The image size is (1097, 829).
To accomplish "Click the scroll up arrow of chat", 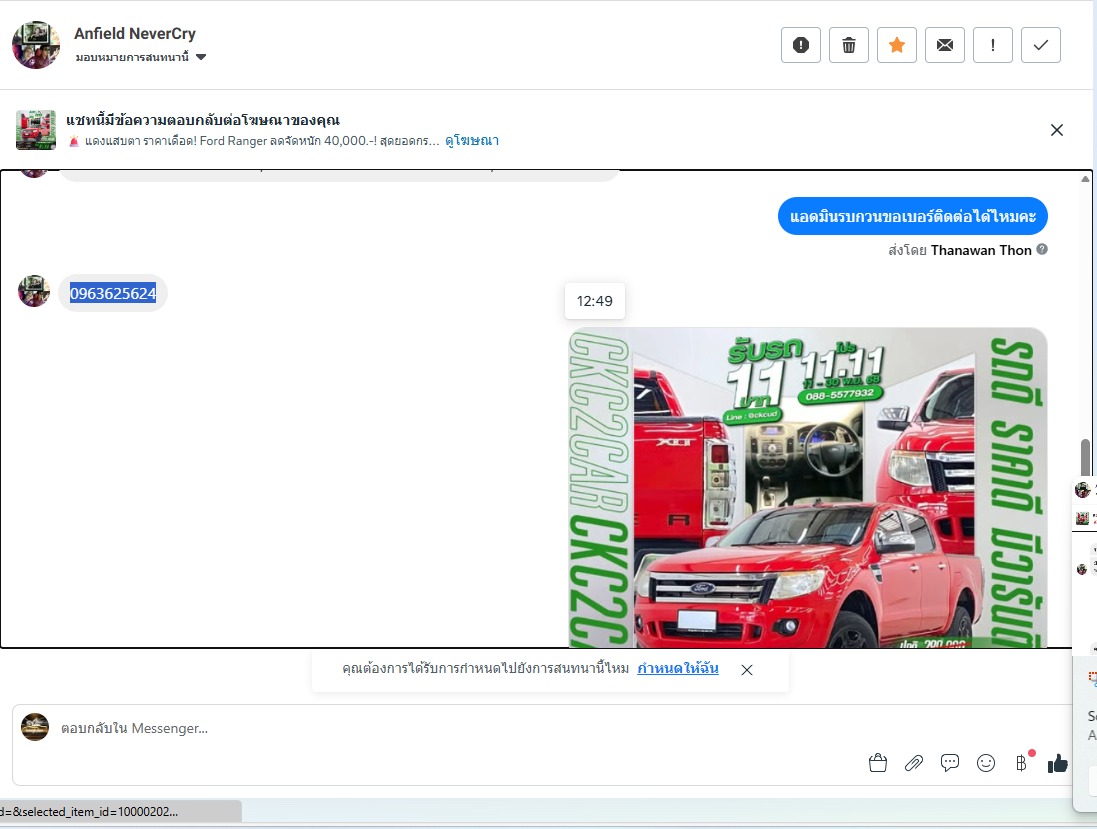I will [x=1085, y=179].
